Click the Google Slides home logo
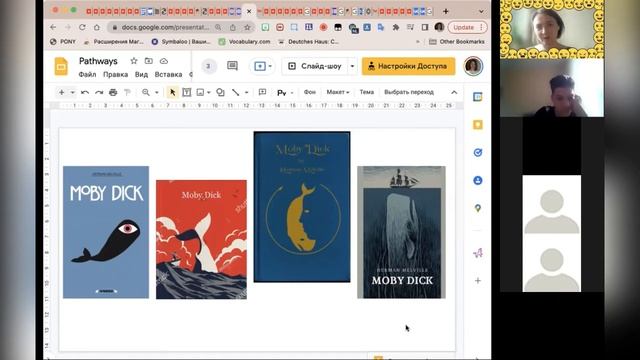 (x=61, y=67)
